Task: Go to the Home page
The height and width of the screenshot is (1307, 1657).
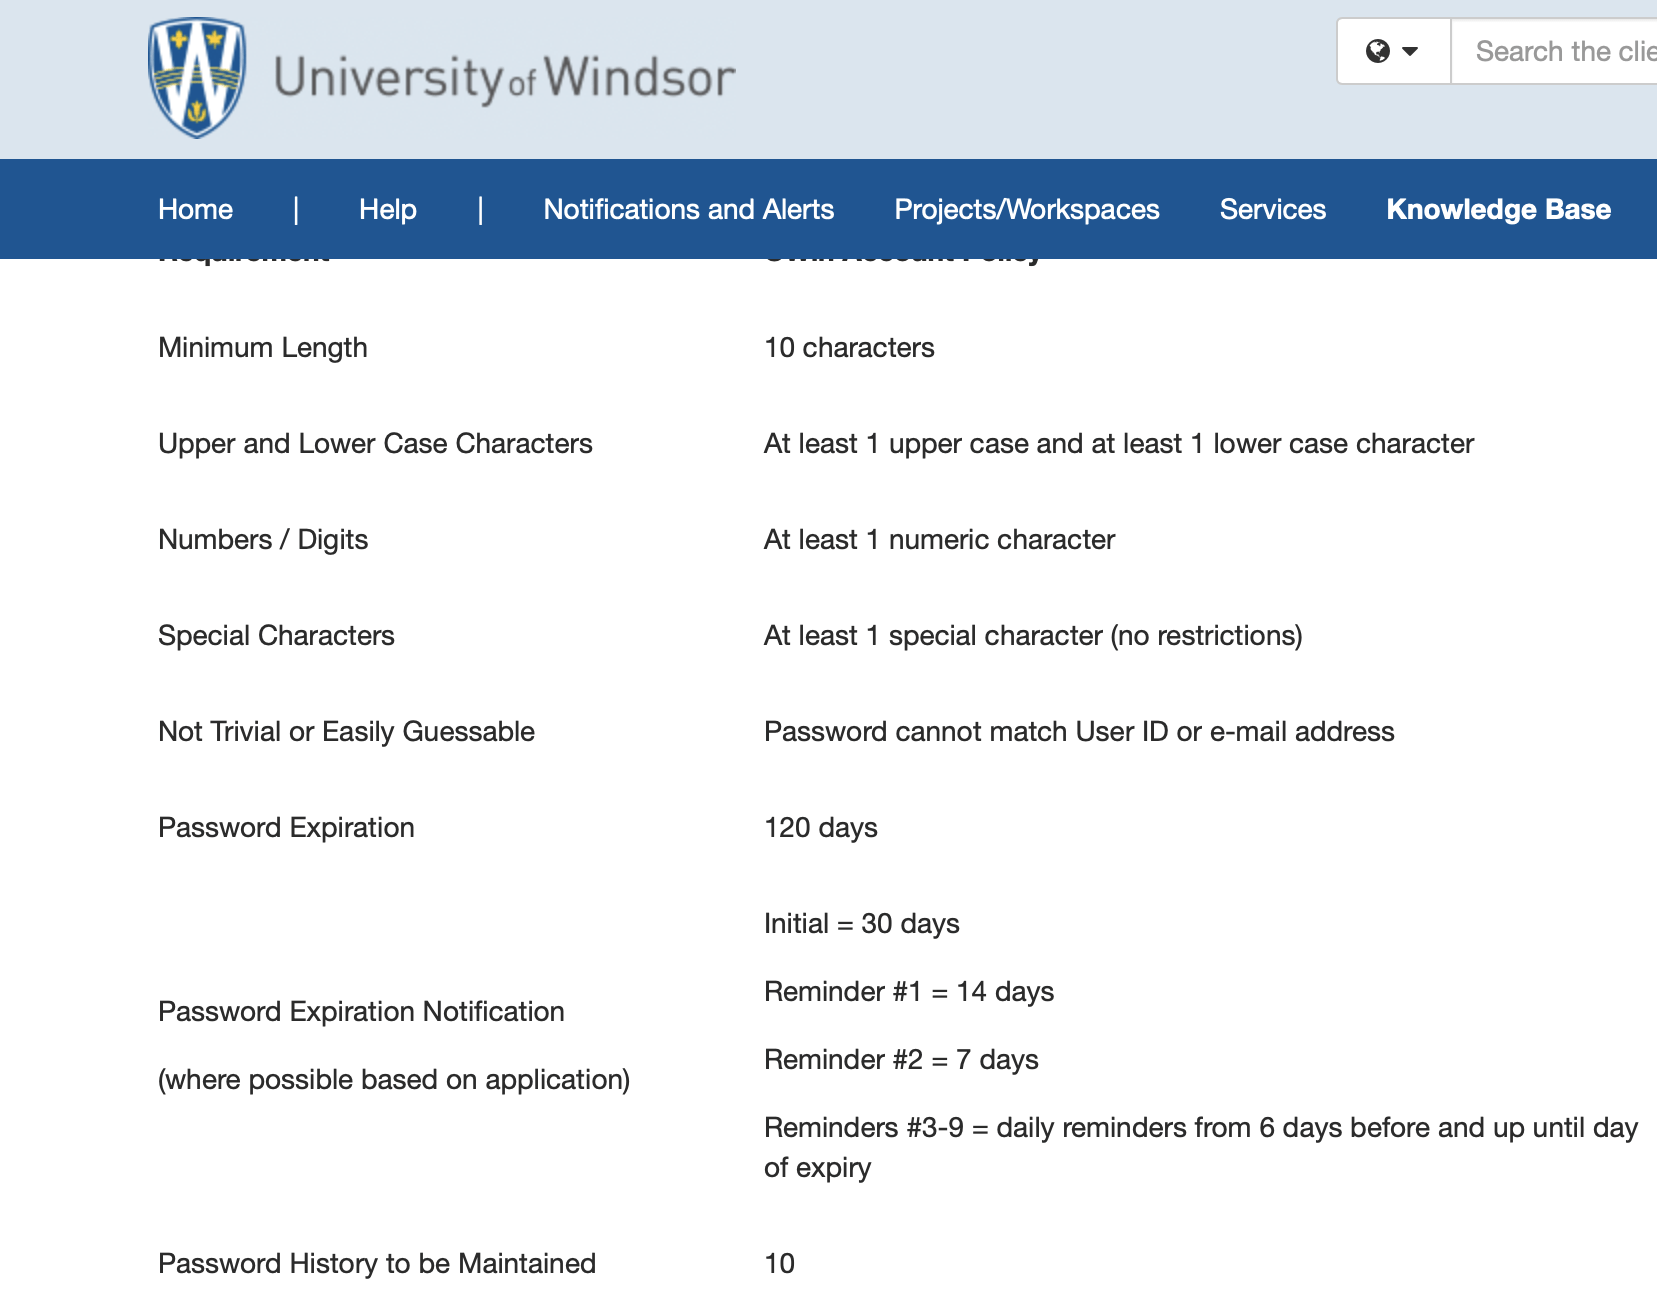Action: click(195, 209)
